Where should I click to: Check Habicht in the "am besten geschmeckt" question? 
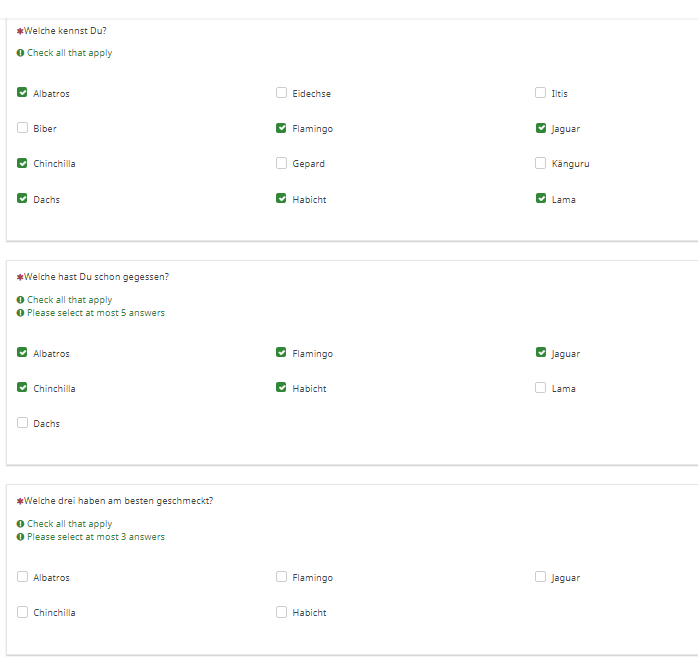(x=282, y=612)
